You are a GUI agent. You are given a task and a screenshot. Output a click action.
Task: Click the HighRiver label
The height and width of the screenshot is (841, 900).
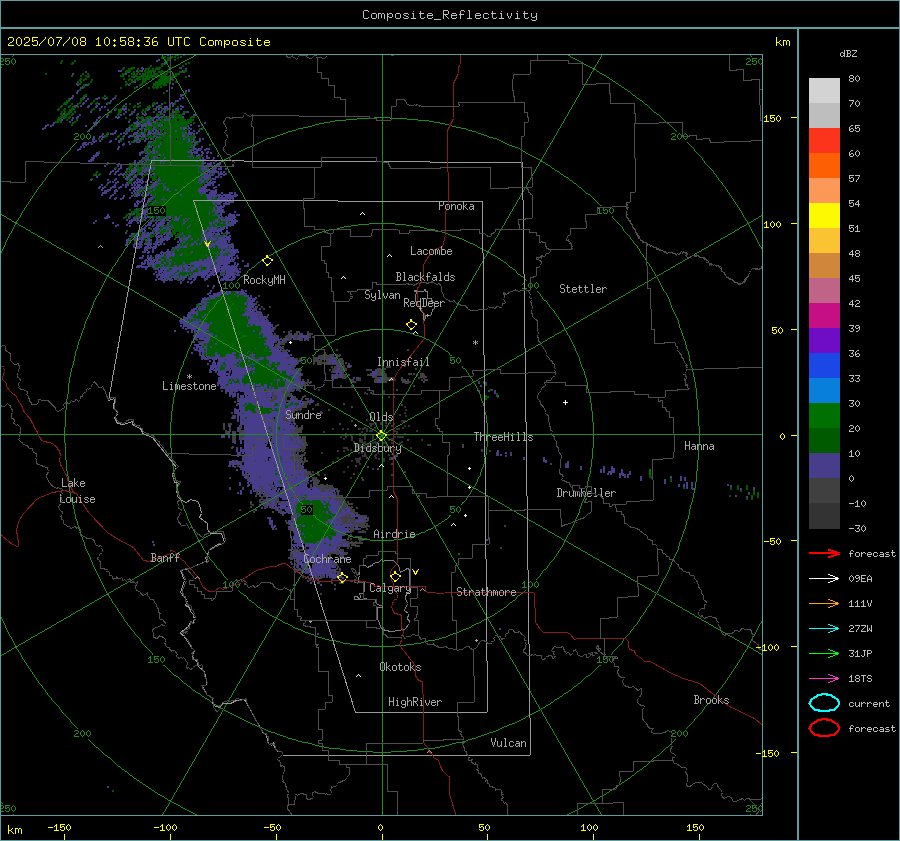pos(415,702)
